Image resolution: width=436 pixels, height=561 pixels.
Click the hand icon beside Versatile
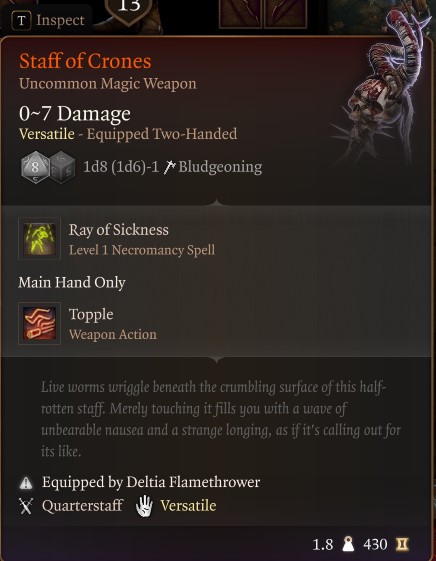click(x=144, y=506)
